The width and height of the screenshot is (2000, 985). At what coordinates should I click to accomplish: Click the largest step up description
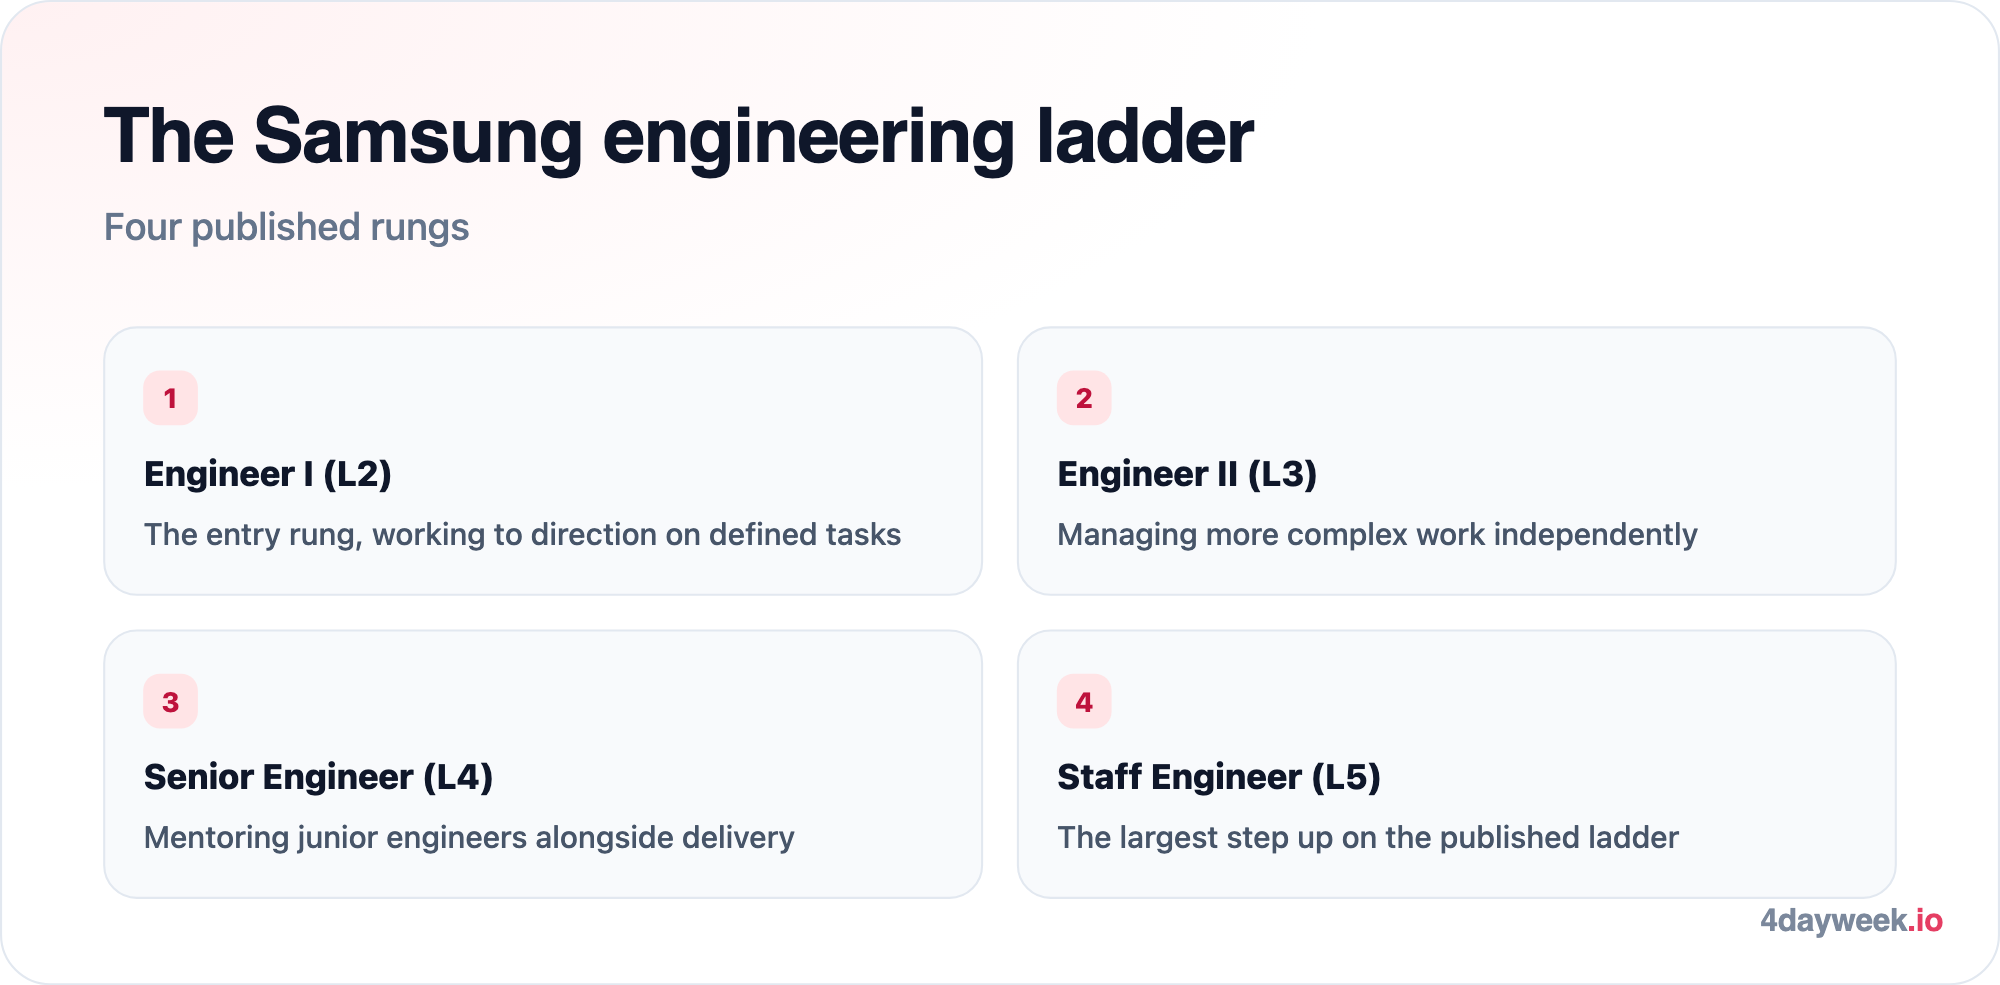tap(1368, 838)
